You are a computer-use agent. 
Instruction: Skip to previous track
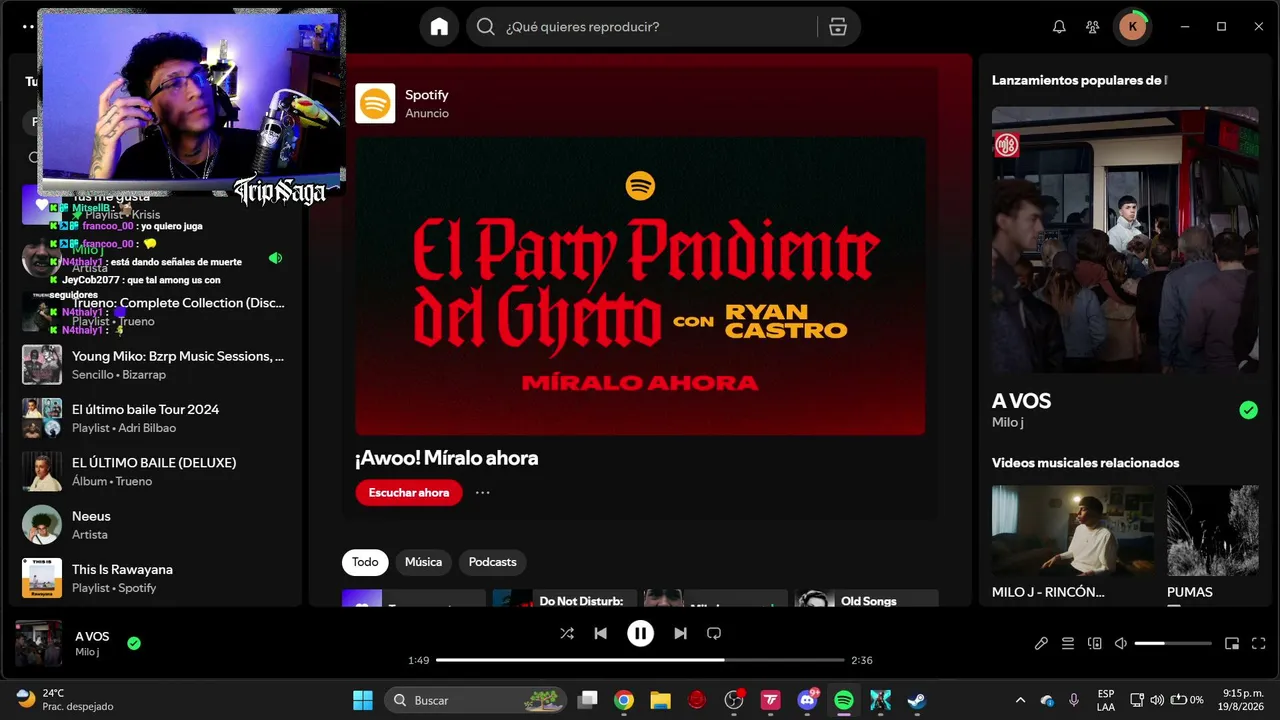[600, 633]
